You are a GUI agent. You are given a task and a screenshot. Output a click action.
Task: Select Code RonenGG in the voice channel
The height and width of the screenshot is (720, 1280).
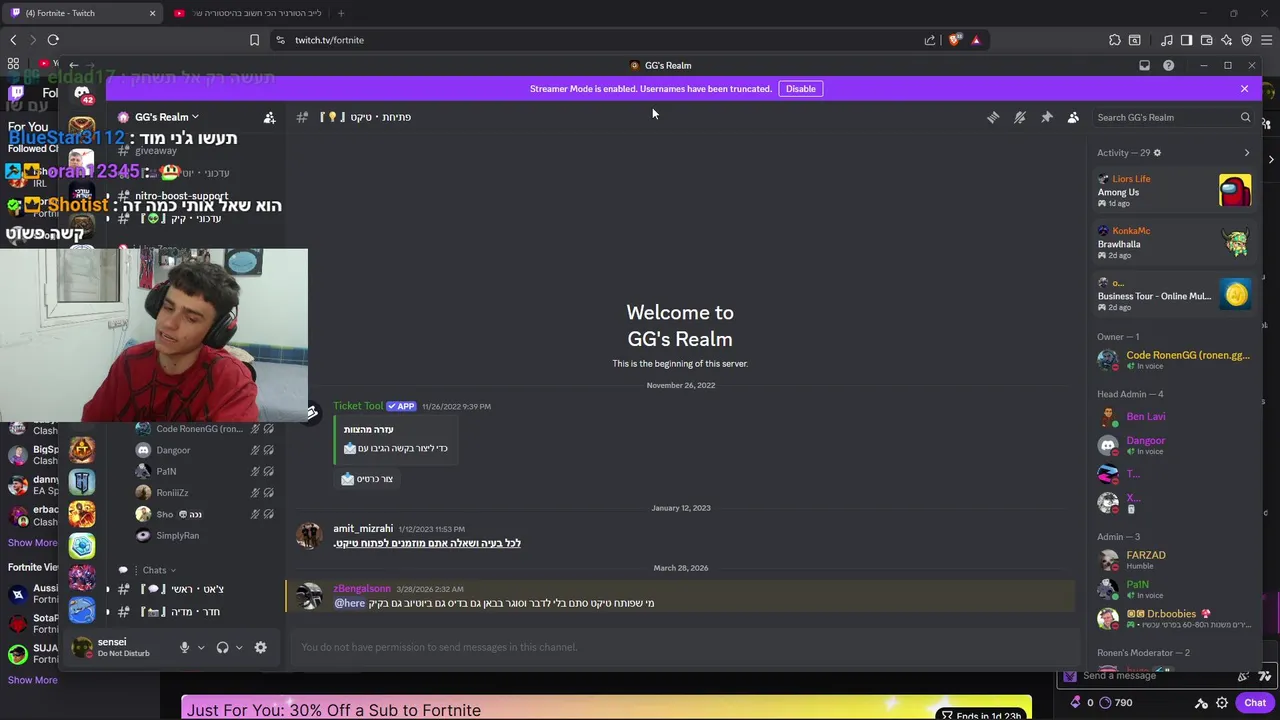tap(204, 429)
